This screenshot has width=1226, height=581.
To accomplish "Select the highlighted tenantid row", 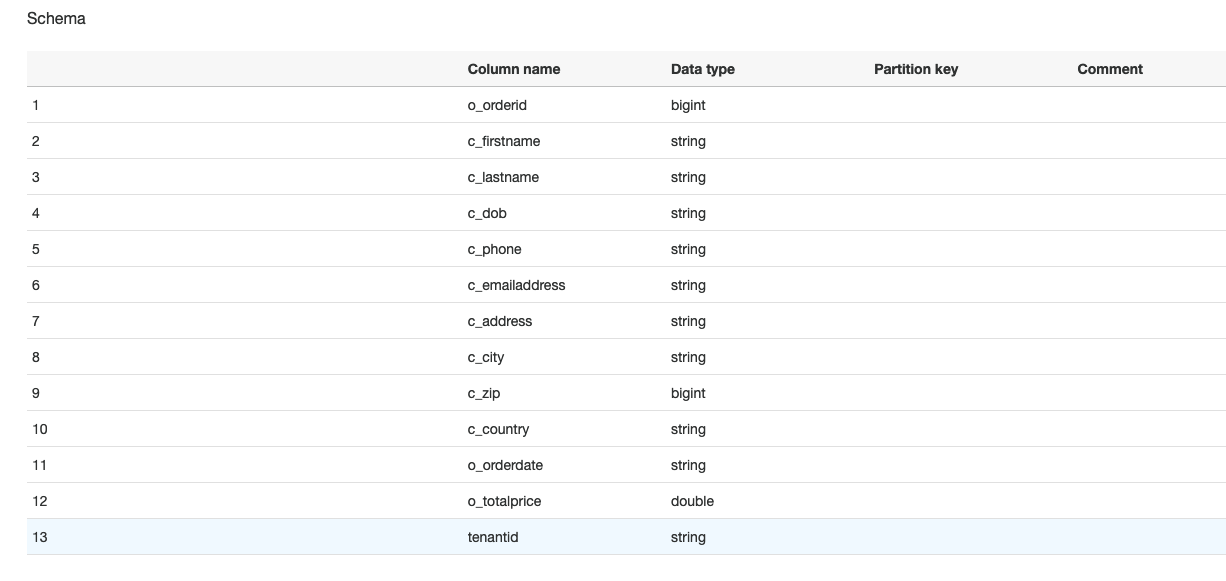I will pos(626,537).
